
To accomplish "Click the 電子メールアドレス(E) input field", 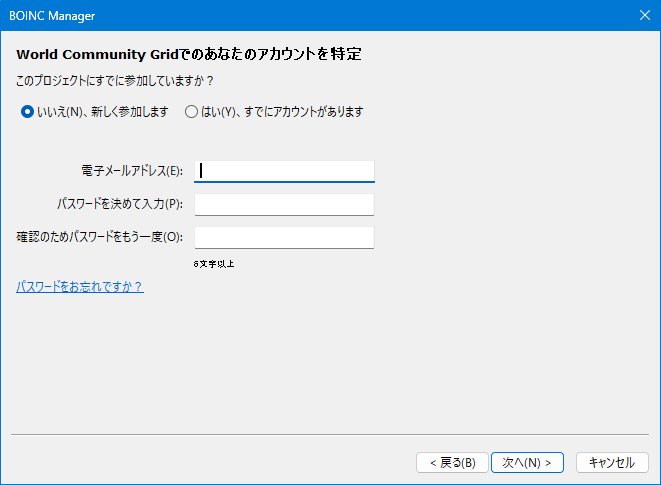I will (x=284, y=171).
